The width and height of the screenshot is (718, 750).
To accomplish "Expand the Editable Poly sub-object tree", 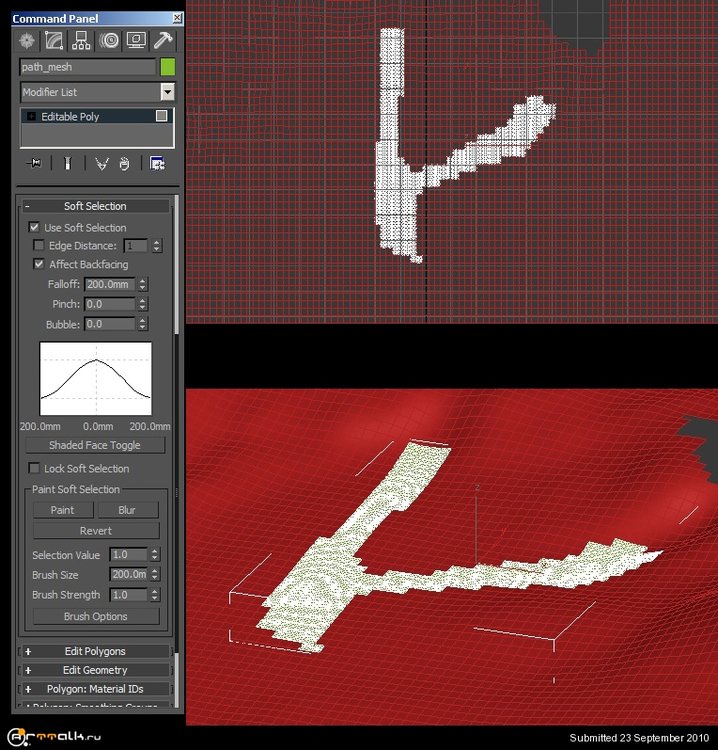I will pos(31,116).
